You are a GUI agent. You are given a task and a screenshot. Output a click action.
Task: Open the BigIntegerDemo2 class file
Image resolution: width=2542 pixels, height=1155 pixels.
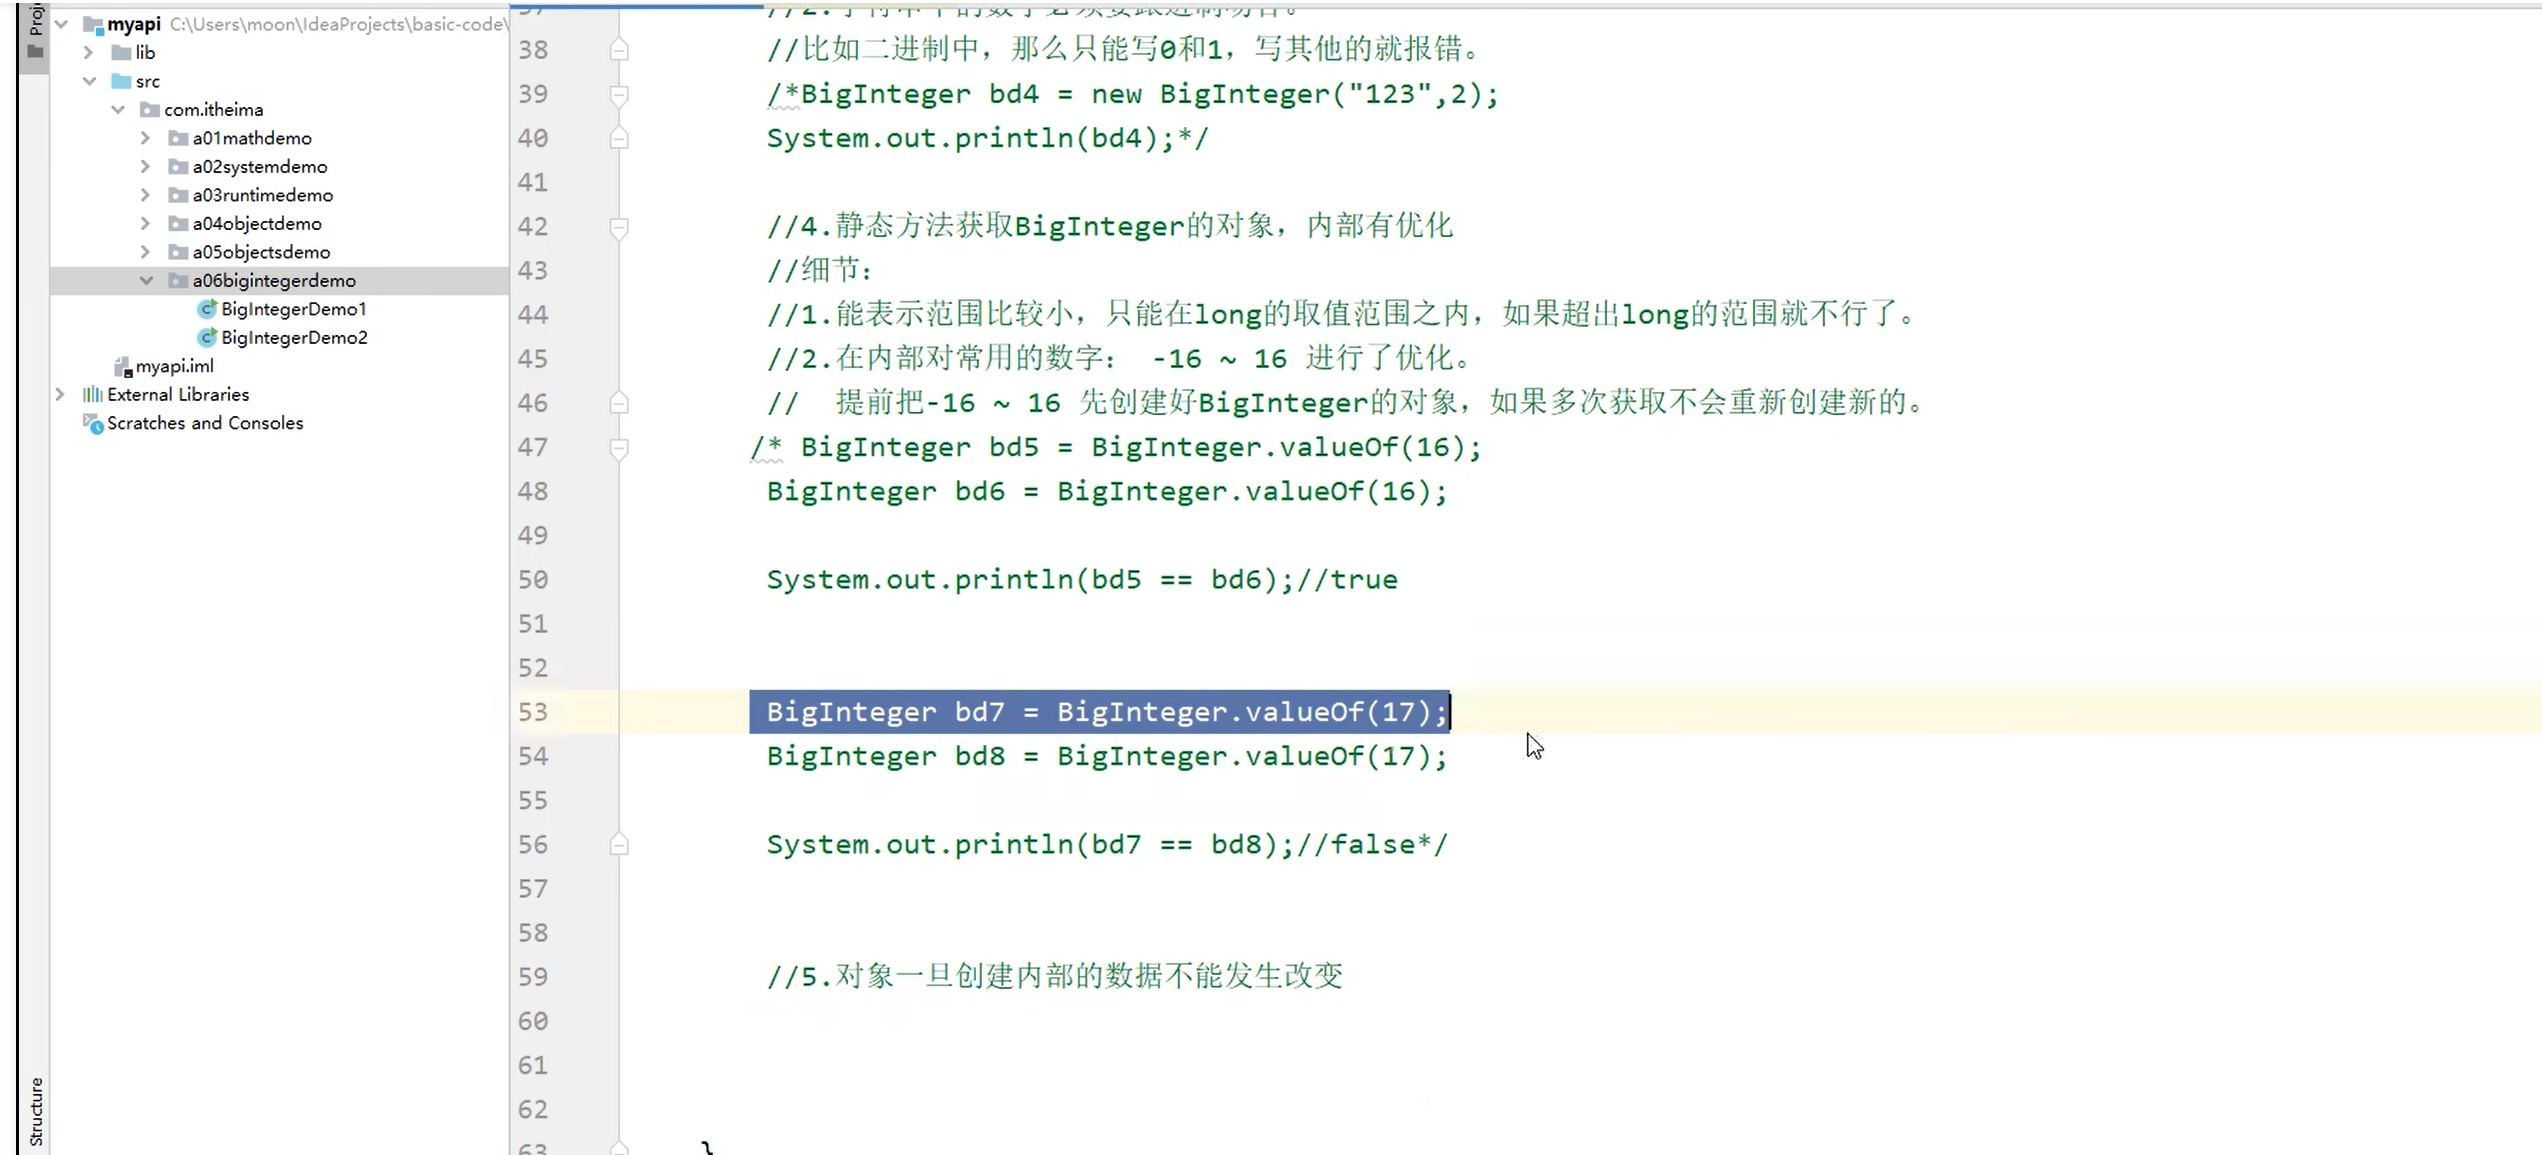click(x=293, y=338)
